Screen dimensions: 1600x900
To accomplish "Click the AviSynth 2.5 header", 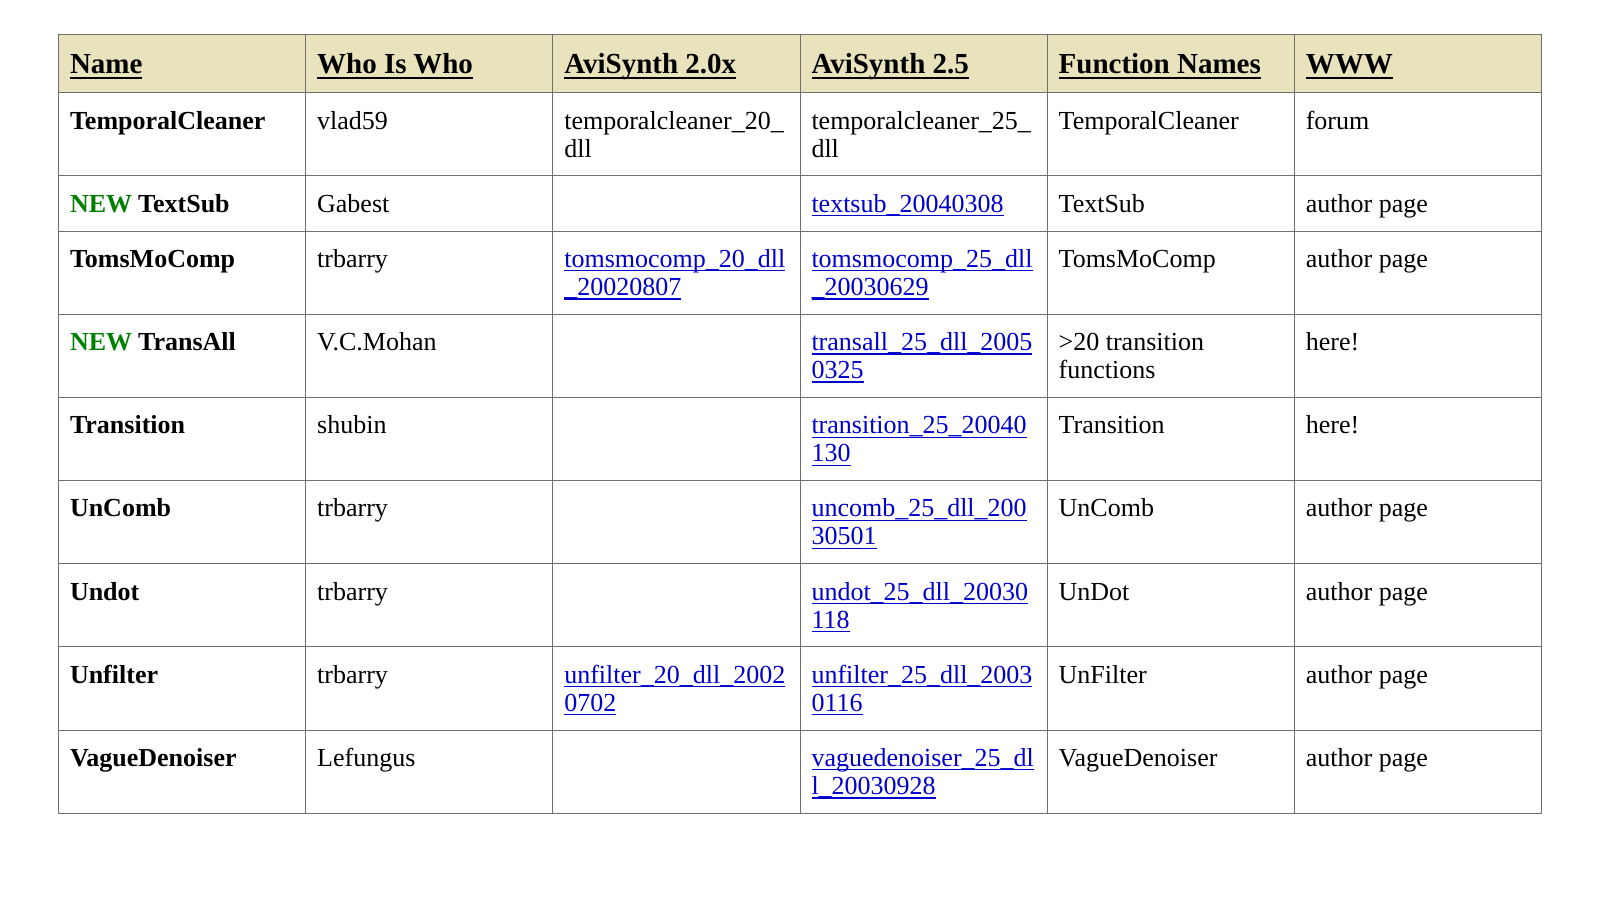I will [890, 64].
